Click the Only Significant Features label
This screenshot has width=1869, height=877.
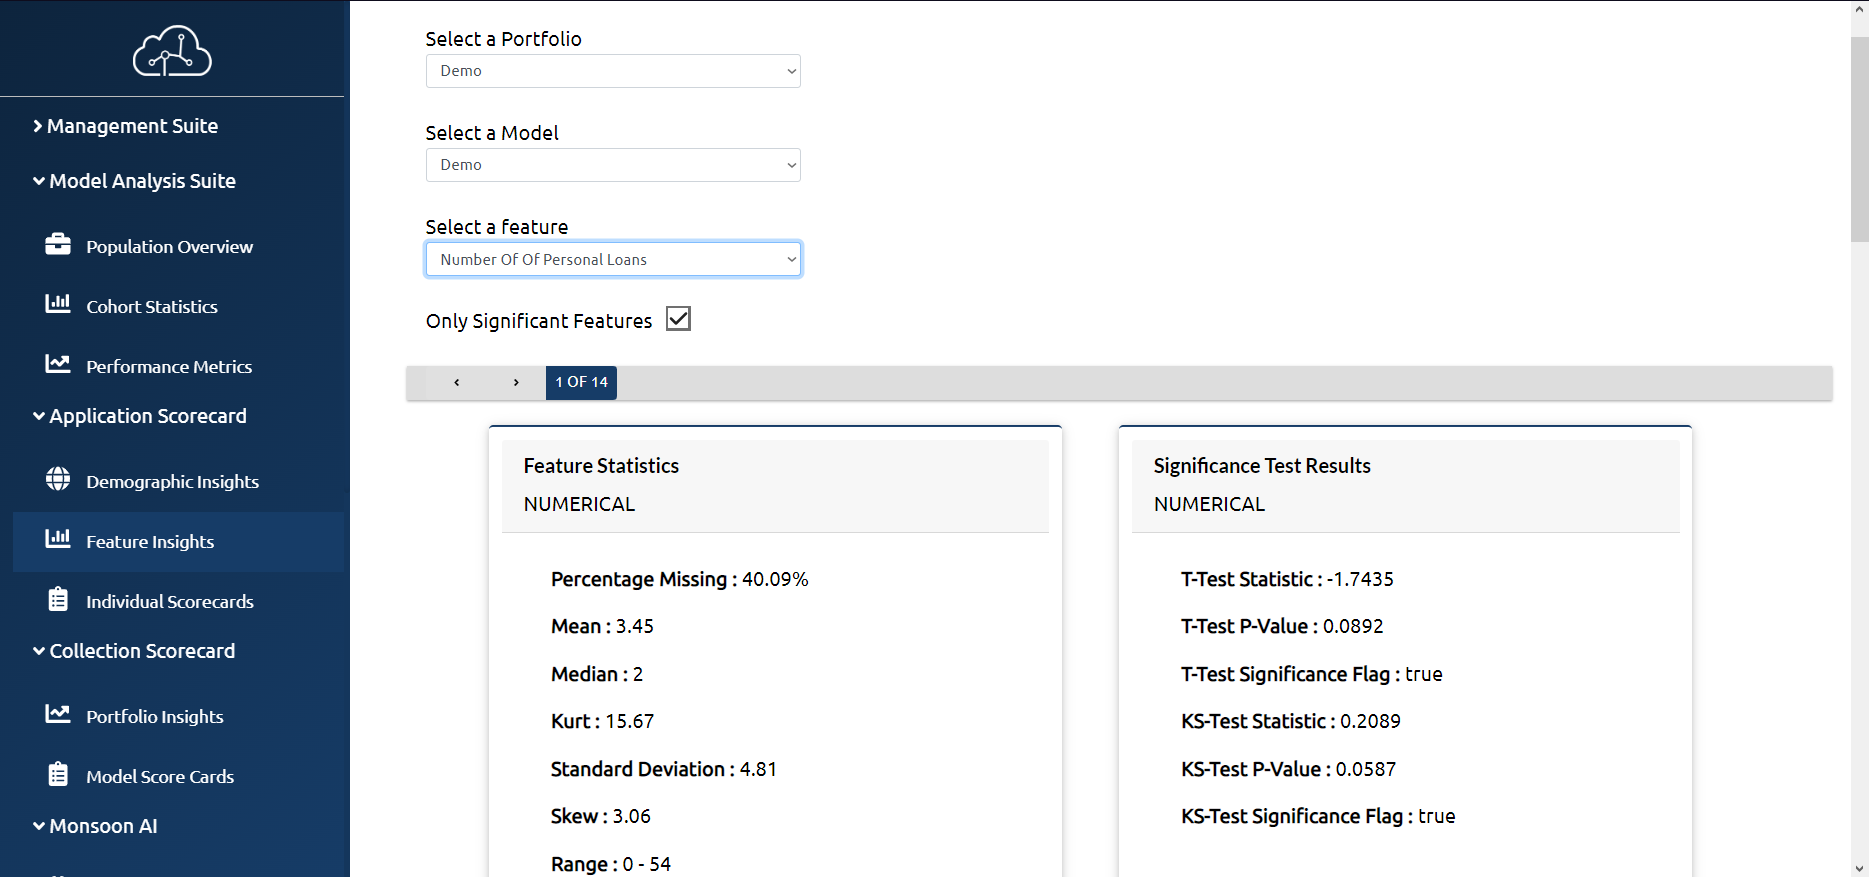[x=539, y=321]
